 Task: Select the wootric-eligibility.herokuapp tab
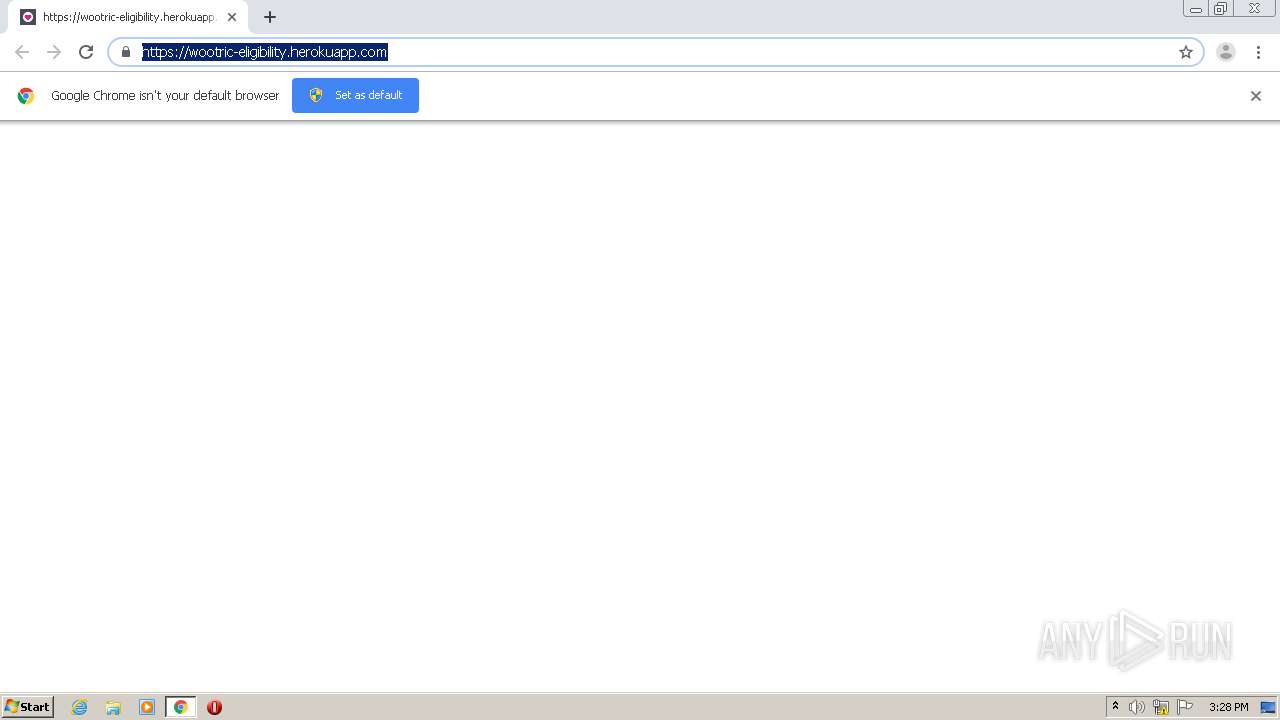[128, 17]
